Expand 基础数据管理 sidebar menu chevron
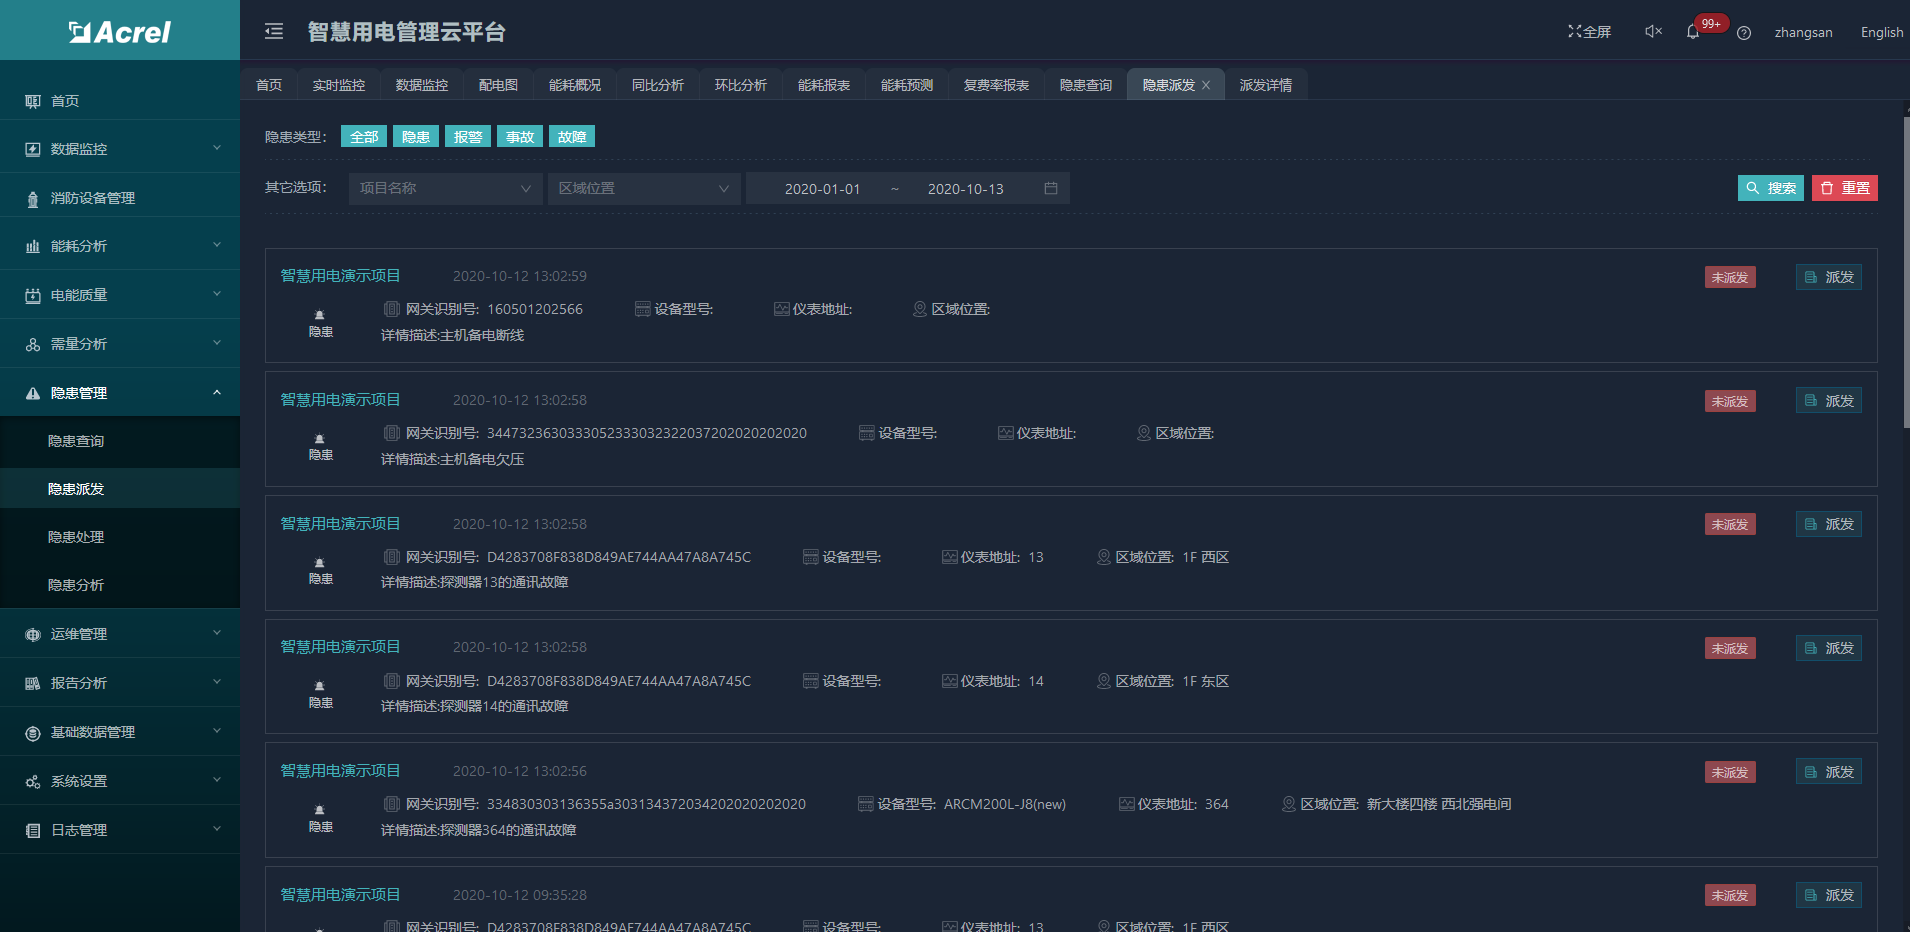The height and width of the screenshot is (932, 1910). point(217,732)
